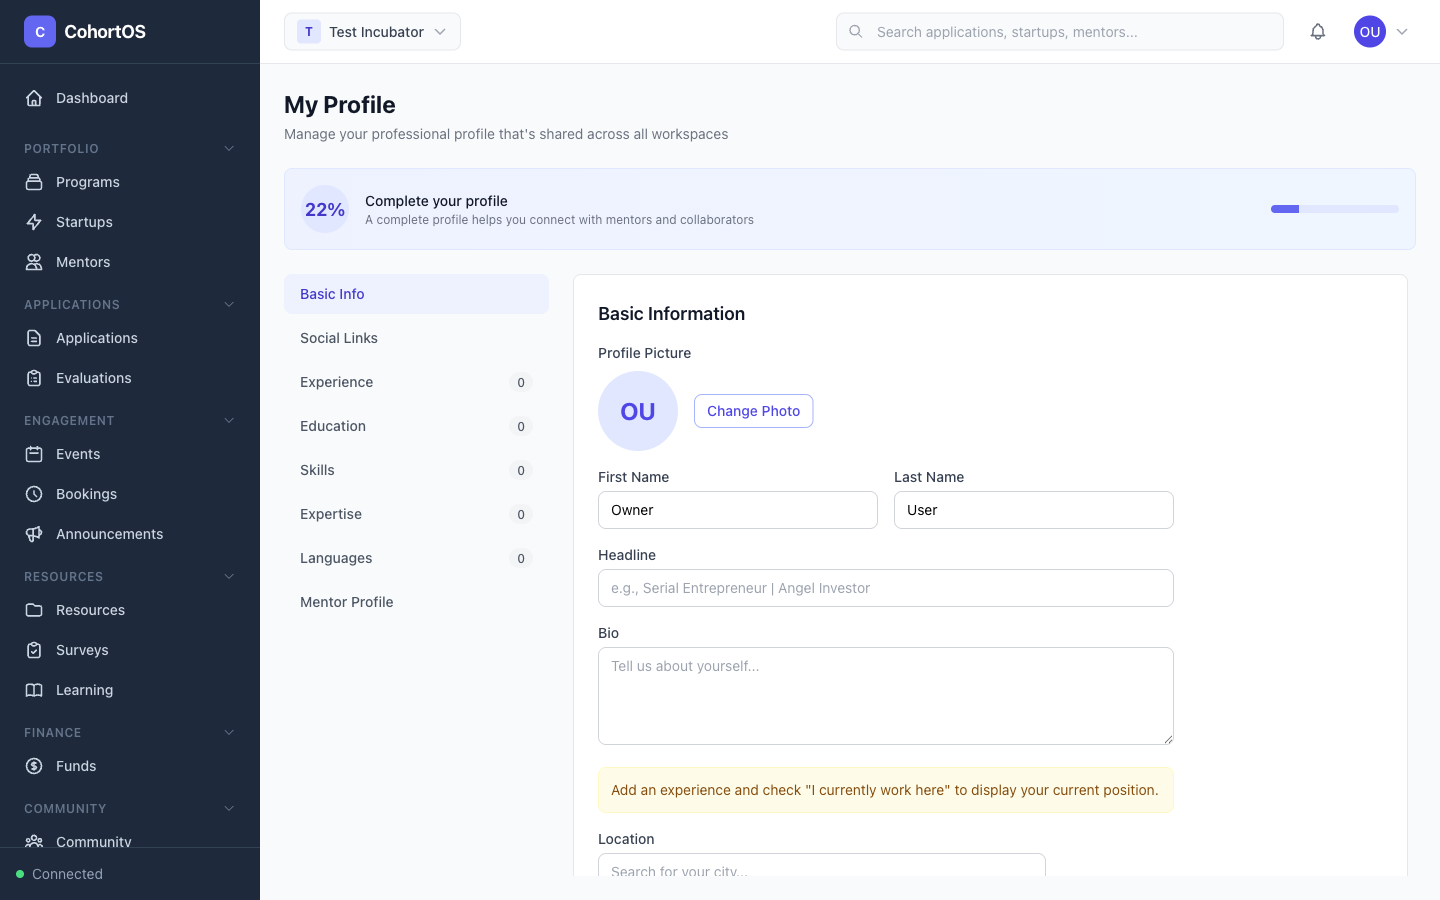Switch to the Social Links tab
Image resolution: width=1440 pixels, height=900 pixels.
pos(339,337)
